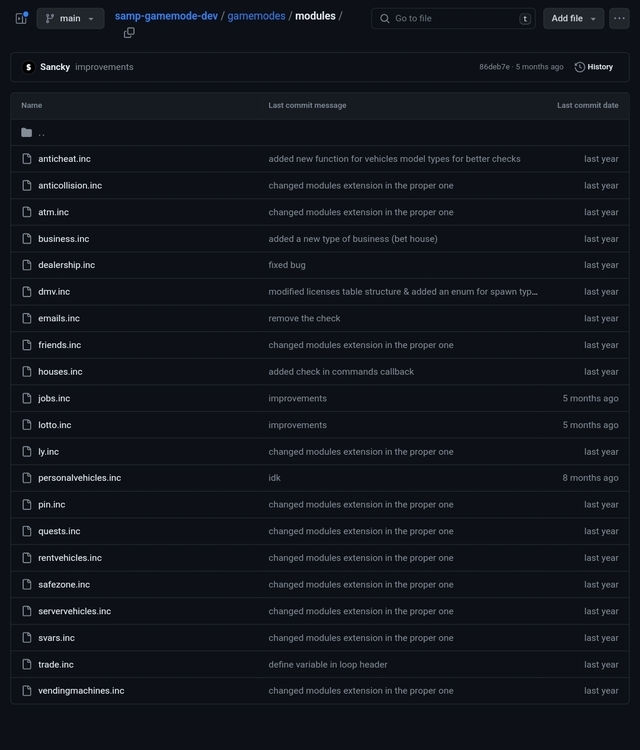The height and width of the screenshot is (750, 640).
Task: Open the lotto.inc file
Action: coord(55,425)
